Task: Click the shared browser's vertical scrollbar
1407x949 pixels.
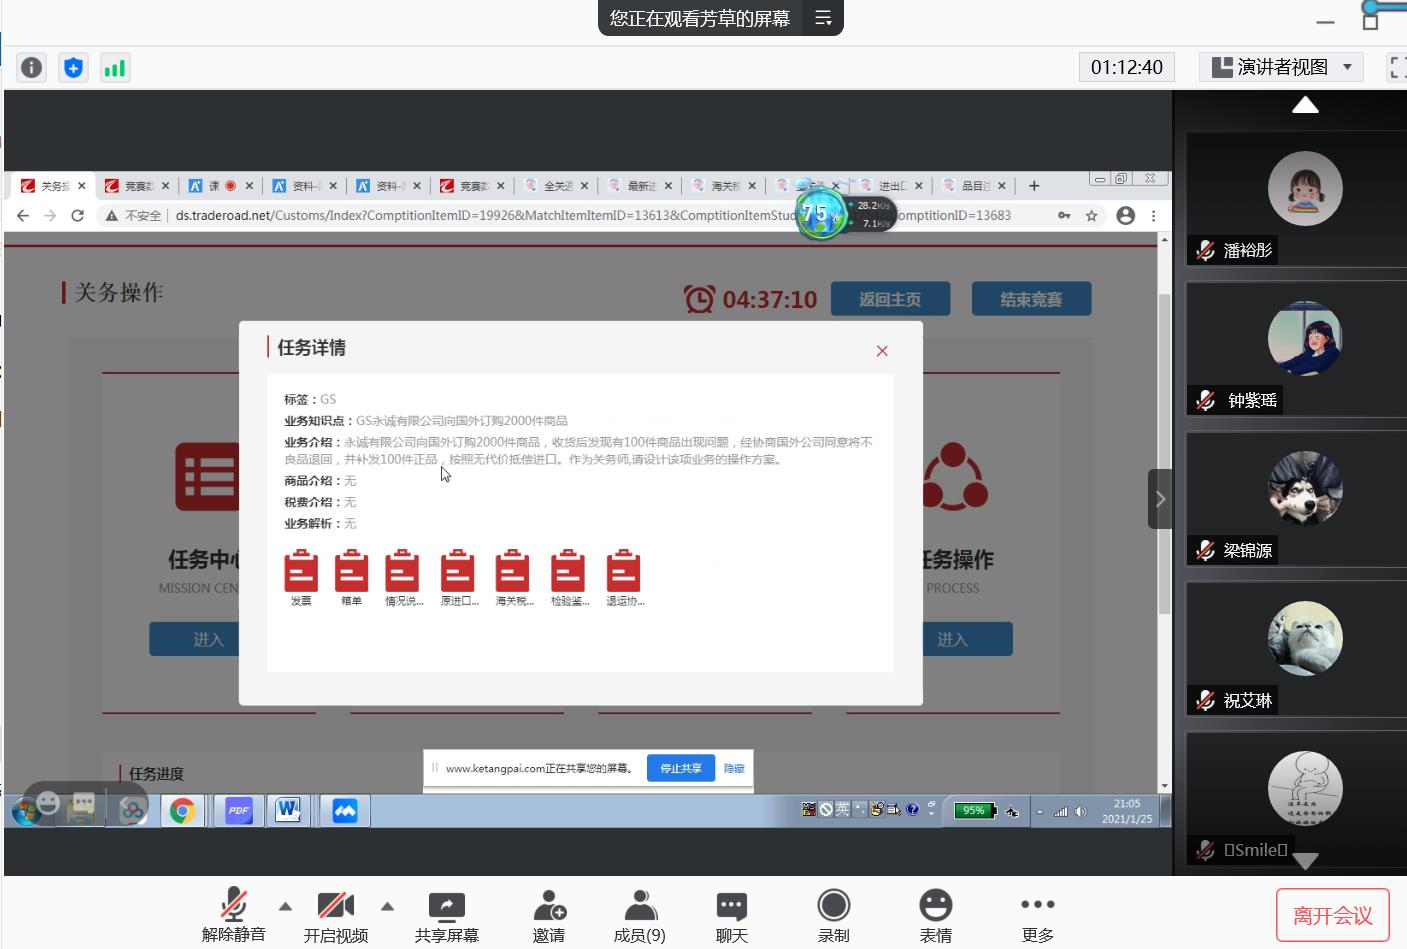Action: [x=1164, y=450]
